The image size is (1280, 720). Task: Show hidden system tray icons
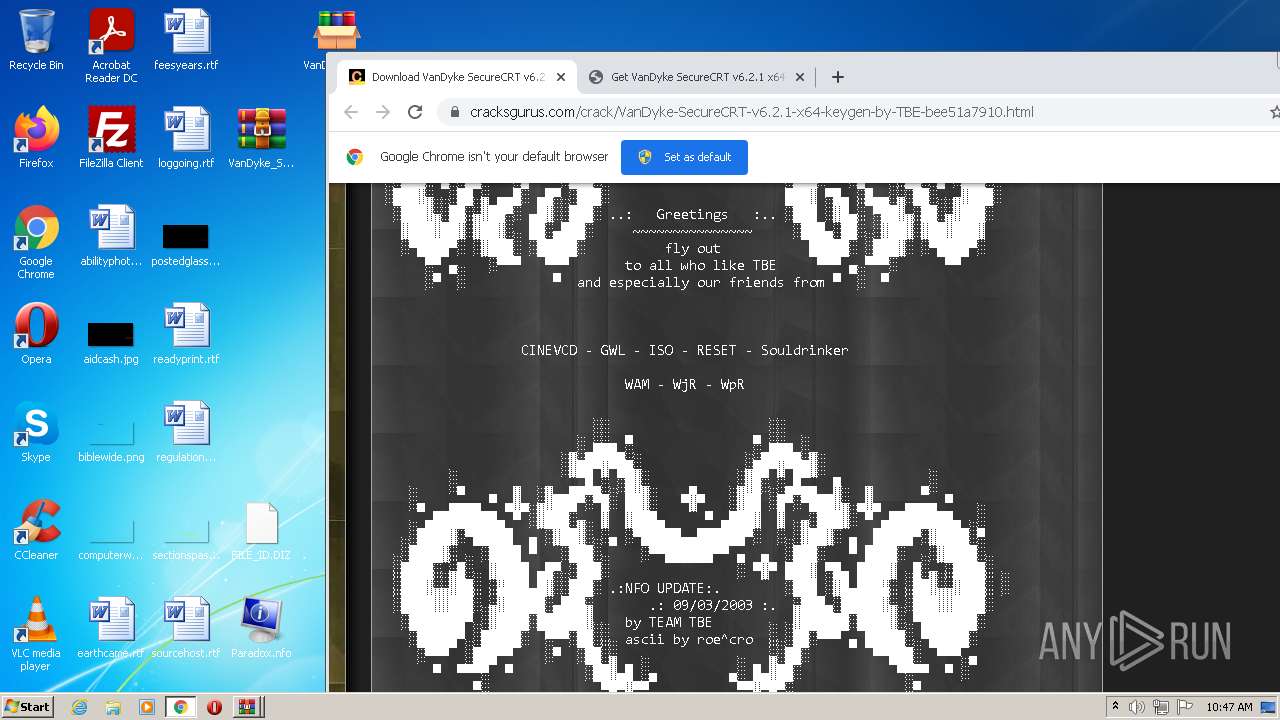click(x=1116, y=707)
